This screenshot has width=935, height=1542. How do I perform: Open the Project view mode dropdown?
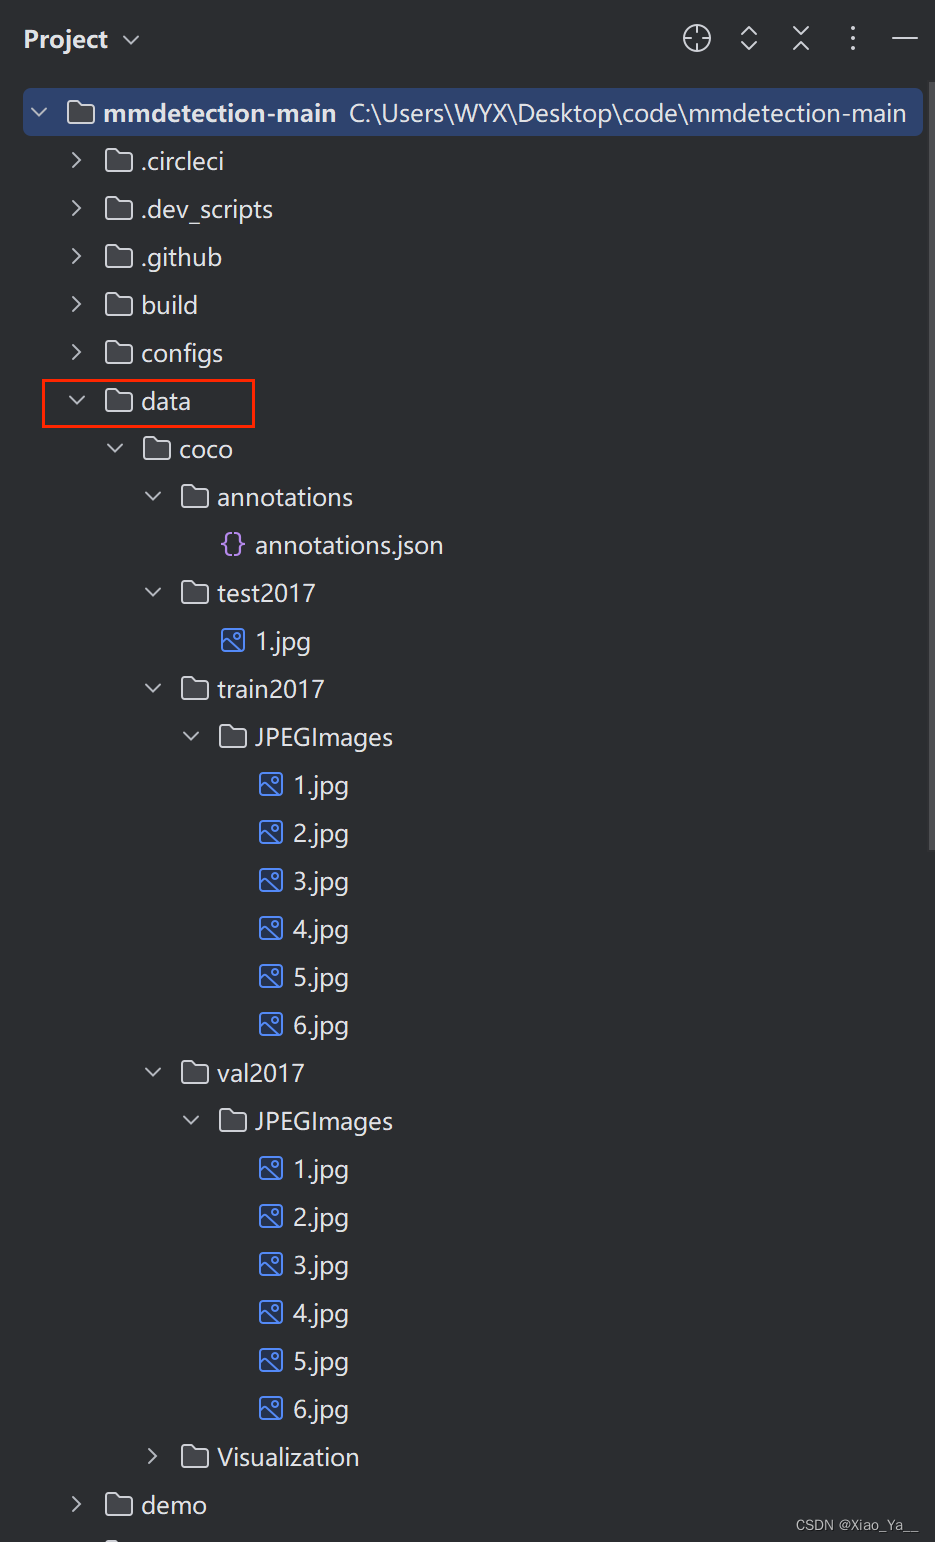pos(130,39)
